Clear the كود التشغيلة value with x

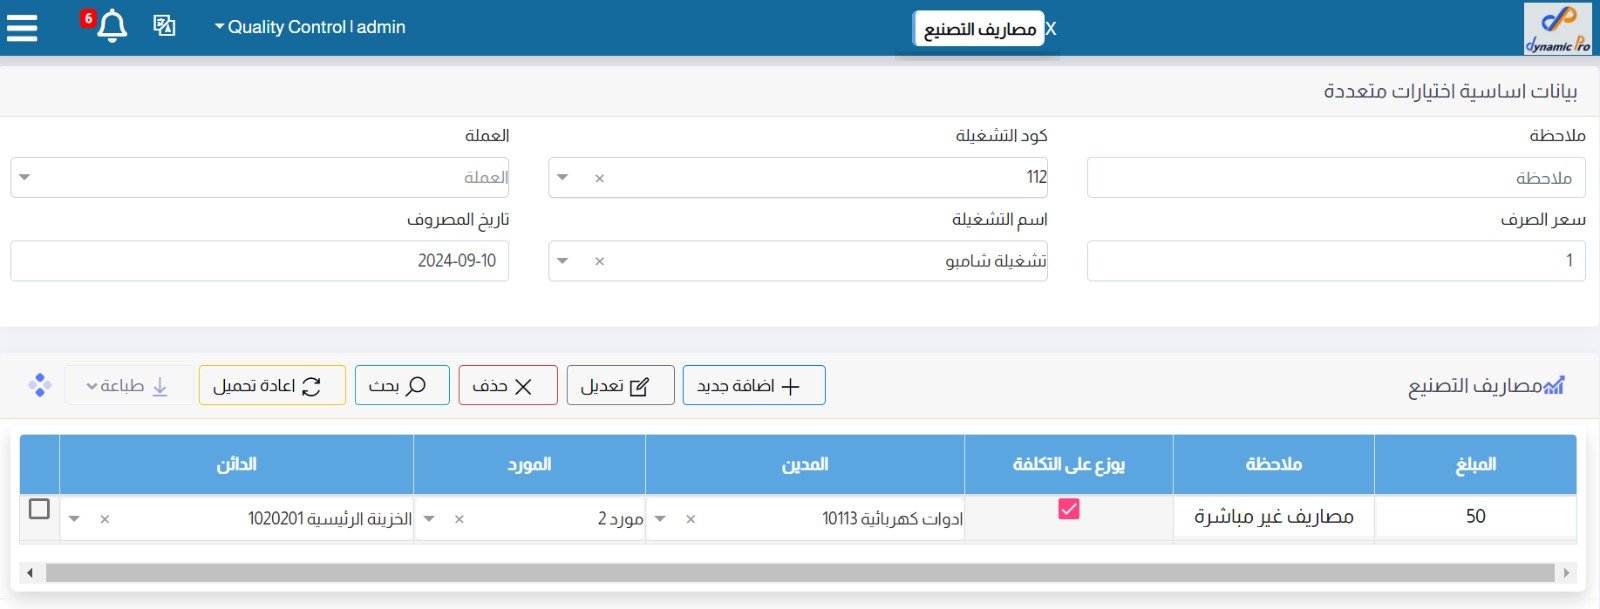(599, 178)
